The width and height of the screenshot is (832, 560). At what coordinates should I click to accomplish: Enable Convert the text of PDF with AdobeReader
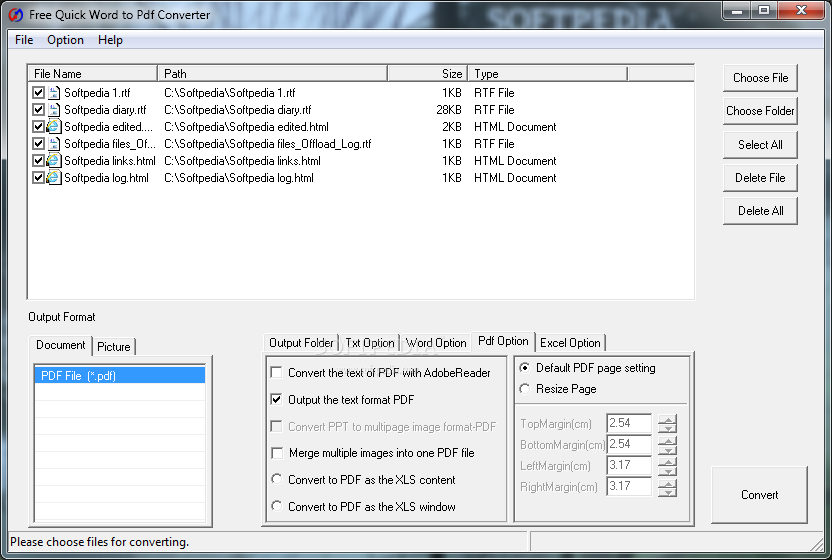click(x=276, y=373)
